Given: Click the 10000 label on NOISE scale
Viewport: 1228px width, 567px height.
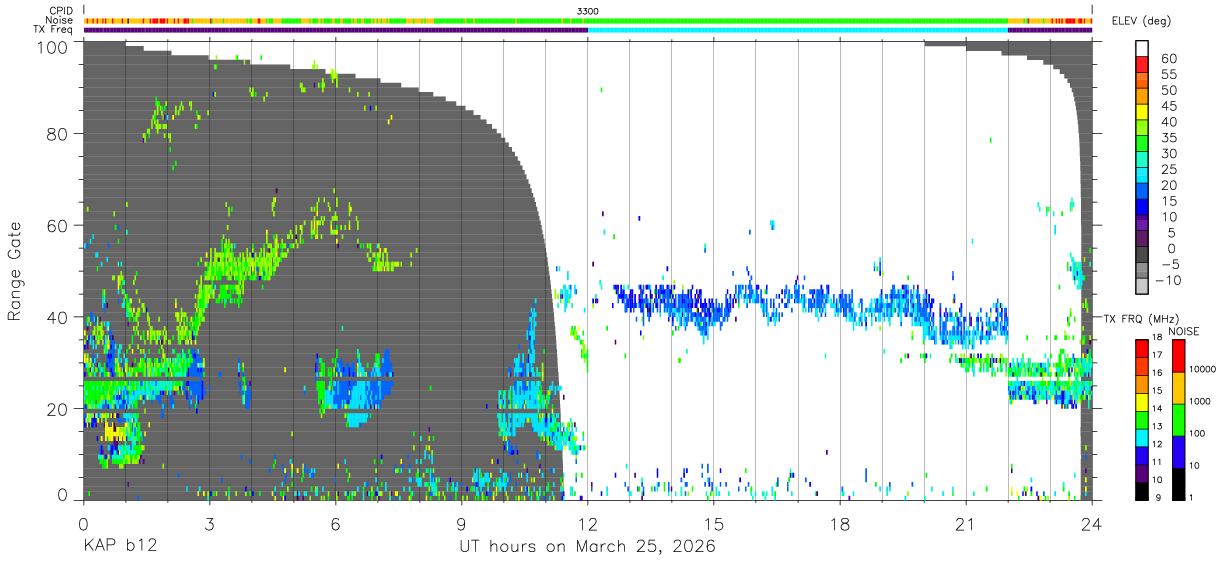Looking at the screenshot, I should click(x=1203, y=369).
